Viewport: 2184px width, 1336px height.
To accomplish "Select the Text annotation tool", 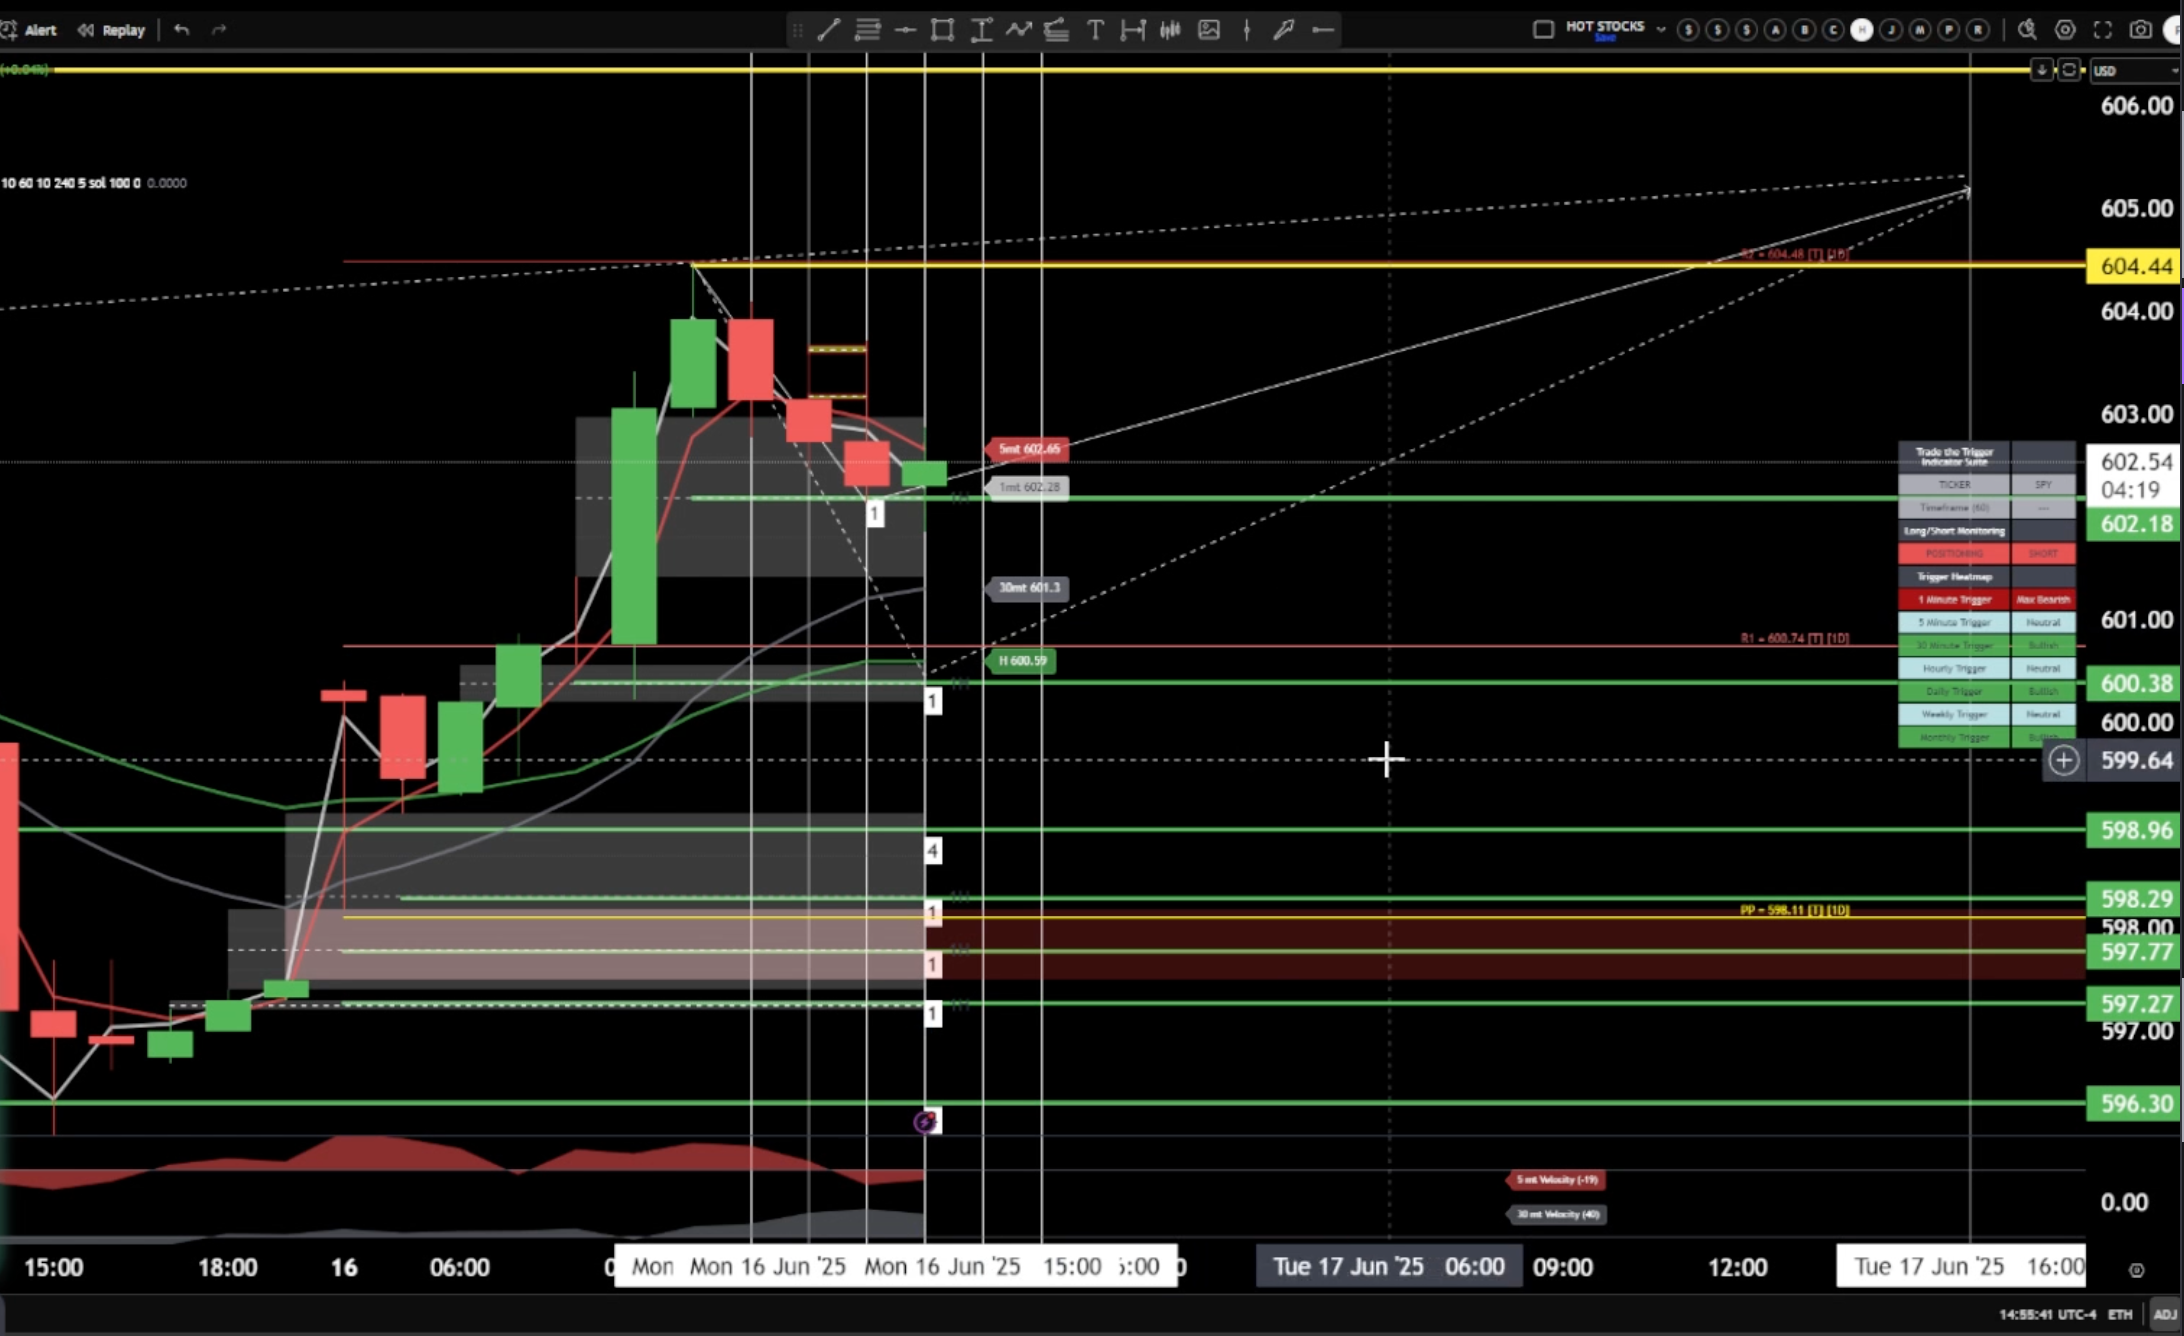I will (x=1095, y=30).
